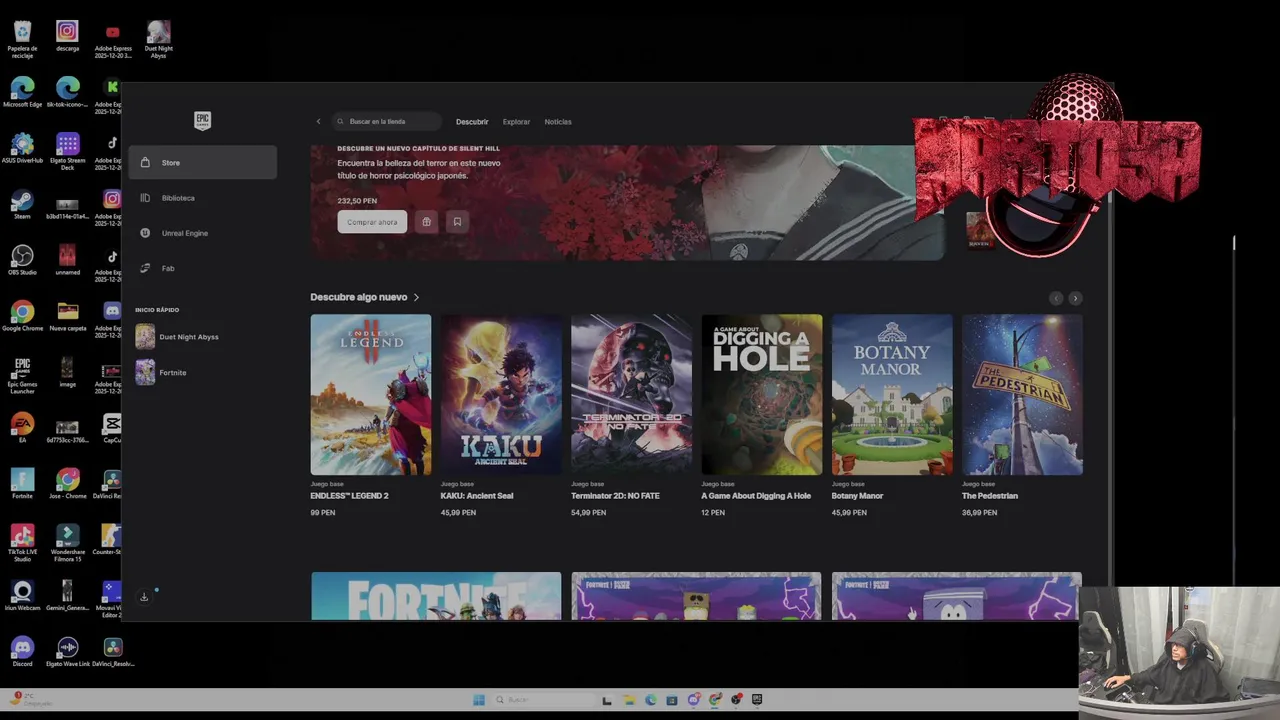Open the Windows Start button
1280x720 pixels.
coord(479,700)
